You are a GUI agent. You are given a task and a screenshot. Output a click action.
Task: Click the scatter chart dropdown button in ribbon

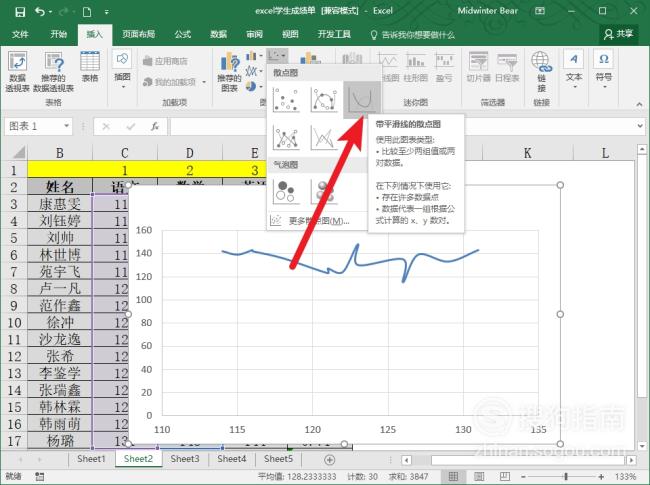(x=276, y=56)
